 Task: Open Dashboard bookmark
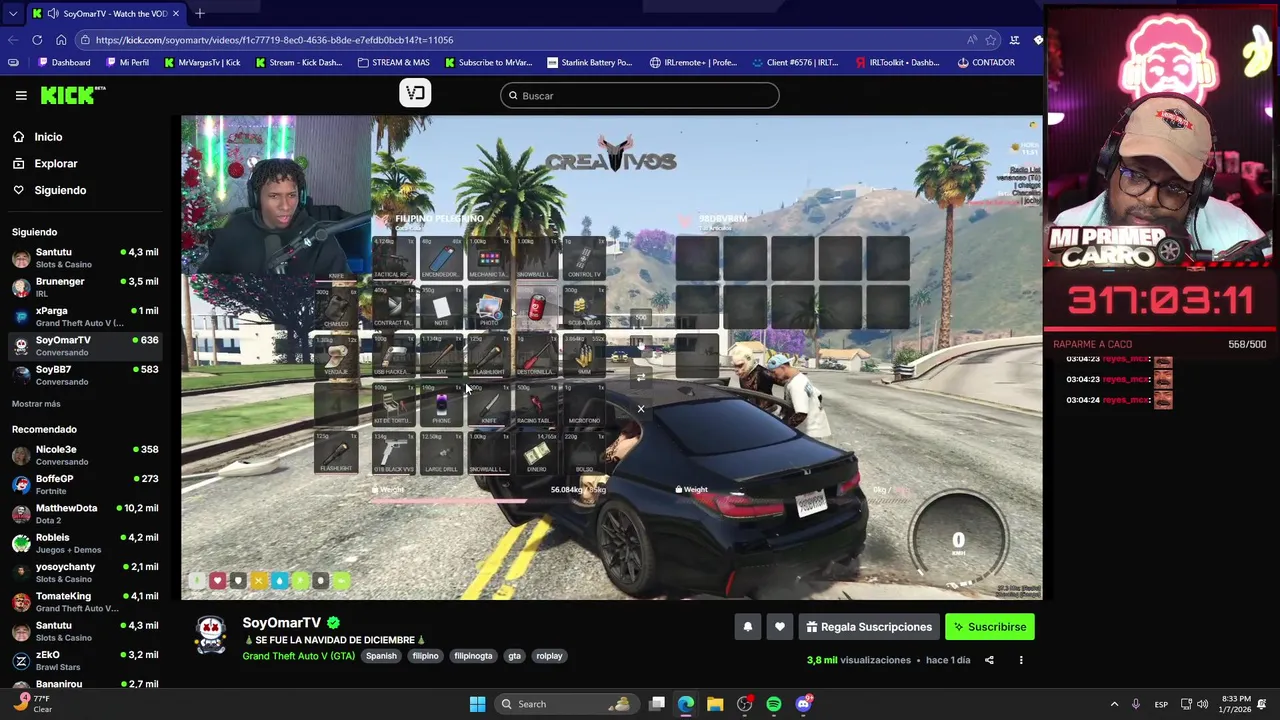64,62
